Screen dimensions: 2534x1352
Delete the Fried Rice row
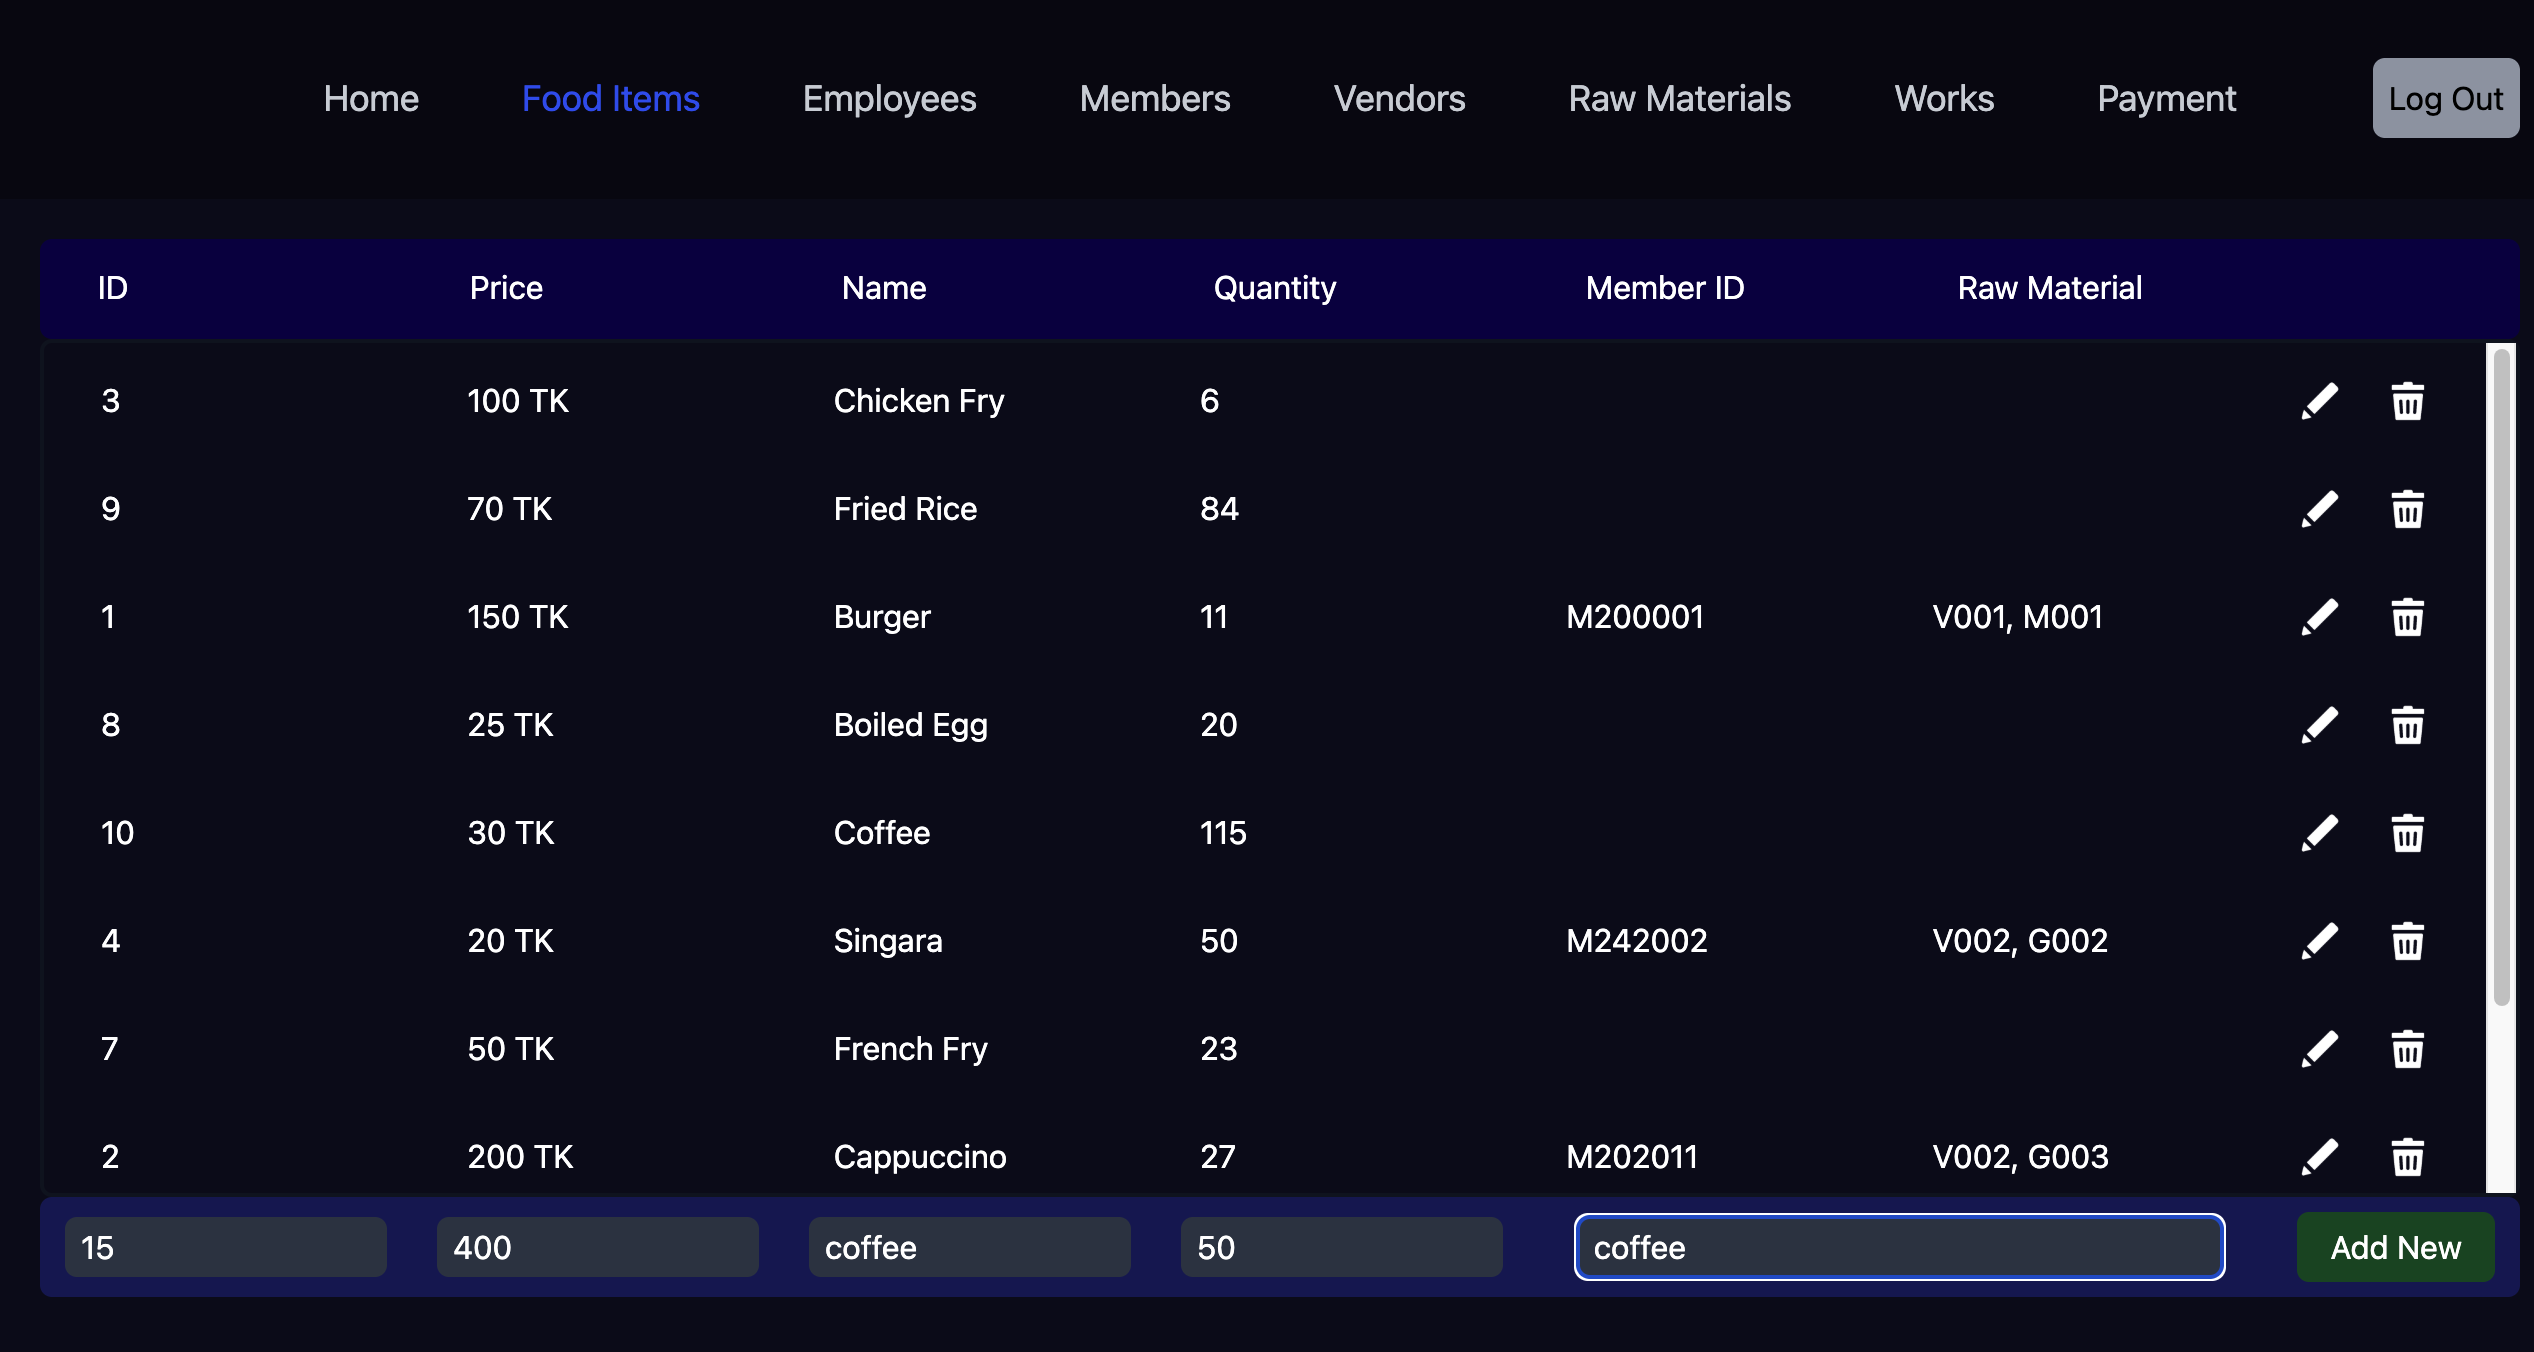2407,509
